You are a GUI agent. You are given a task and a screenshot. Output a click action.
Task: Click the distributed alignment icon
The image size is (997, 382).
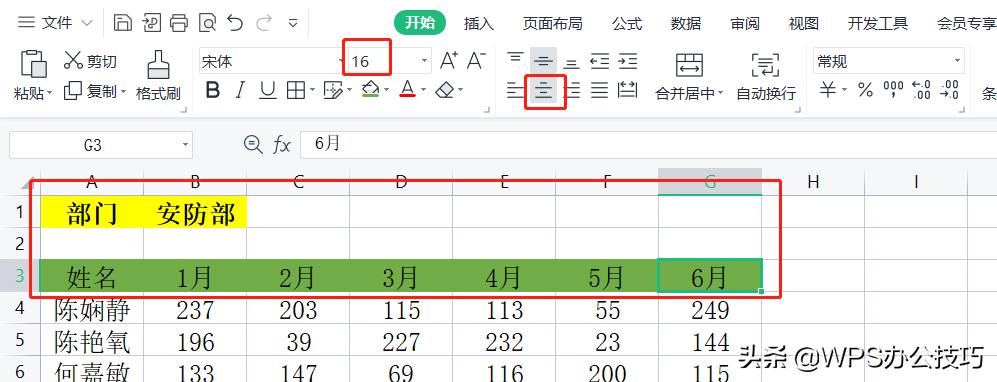(628, 90)
